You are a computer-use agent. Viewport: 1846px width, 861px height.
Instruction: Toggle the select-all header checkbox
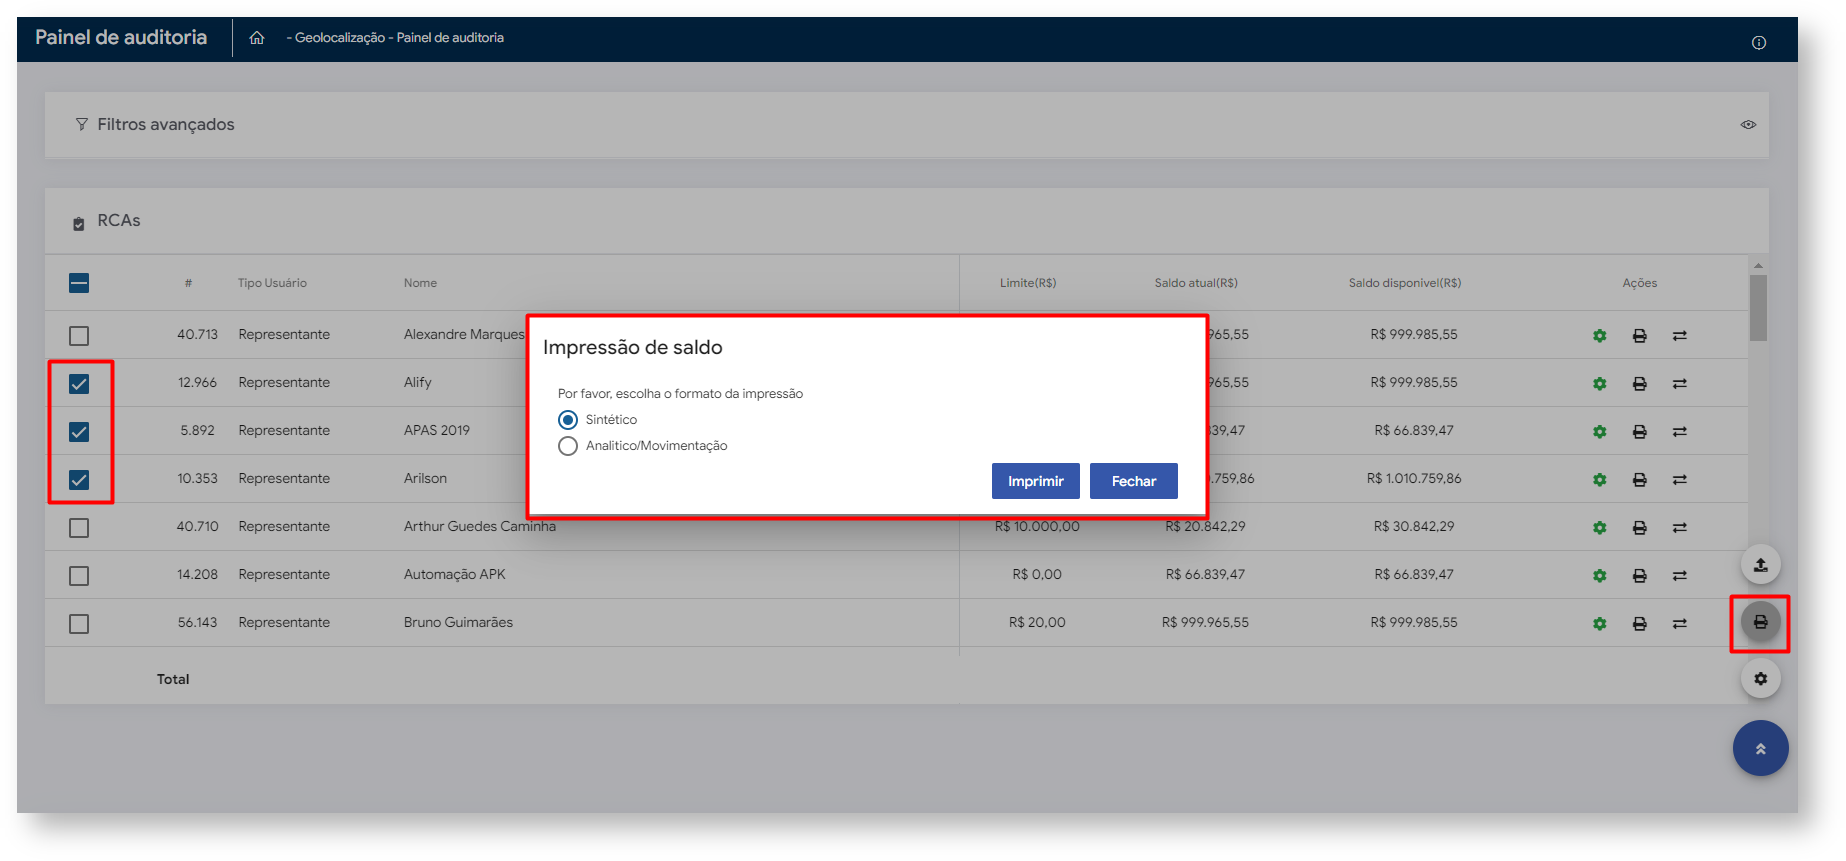pyautogui.click(x=79, y=283)
